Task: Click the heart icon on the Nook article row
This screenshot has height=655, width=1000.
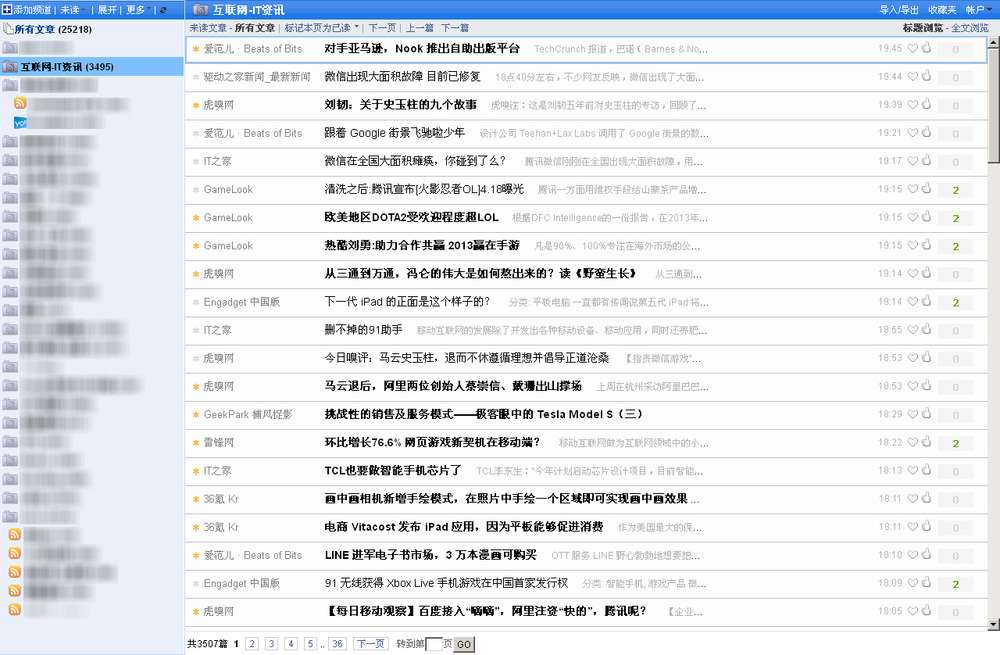Action: pos(913,48)
